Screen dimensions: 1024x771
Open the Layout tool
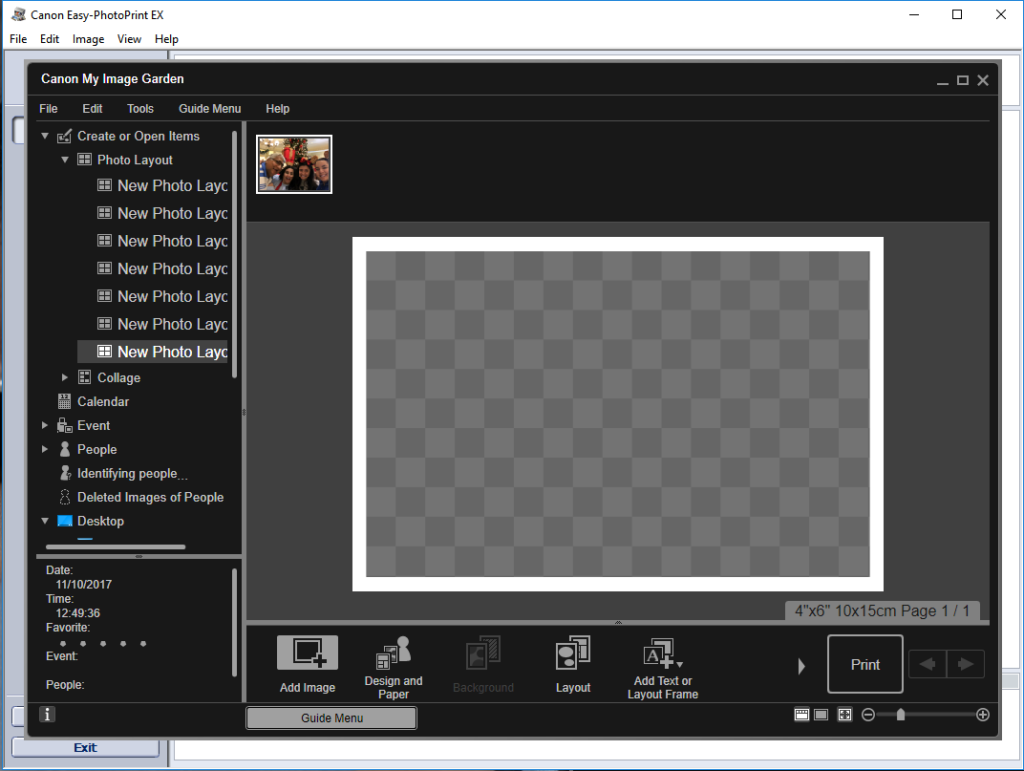[x=573, y=665]
